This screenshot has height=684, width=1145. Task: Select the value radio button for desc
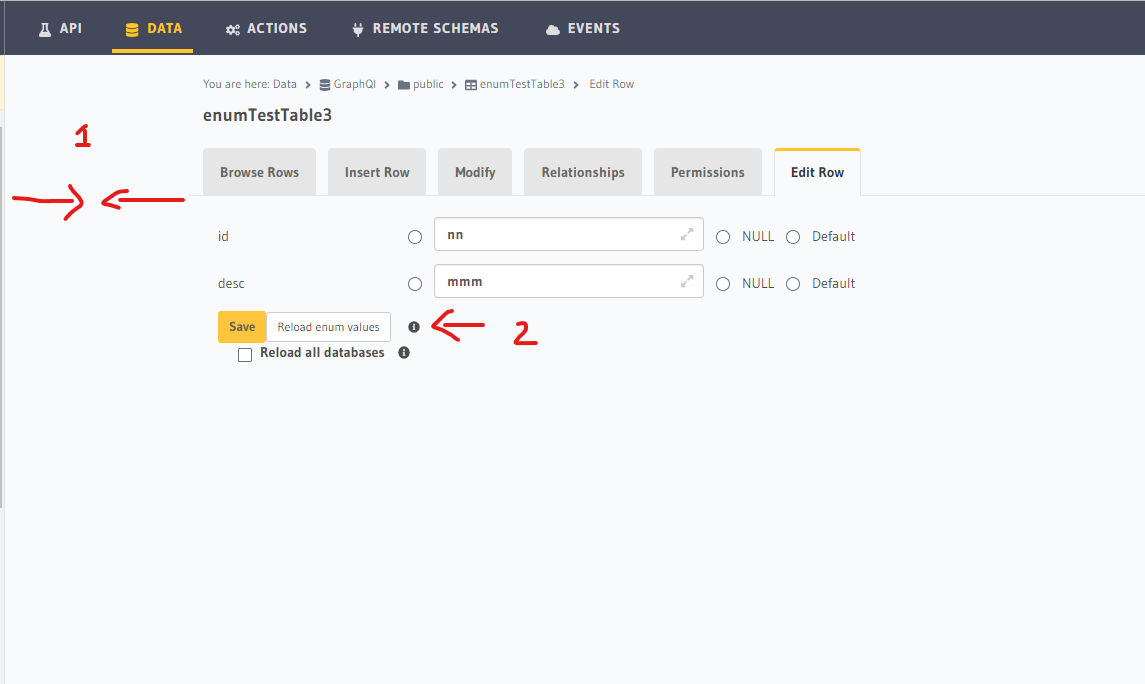[415, 284]
